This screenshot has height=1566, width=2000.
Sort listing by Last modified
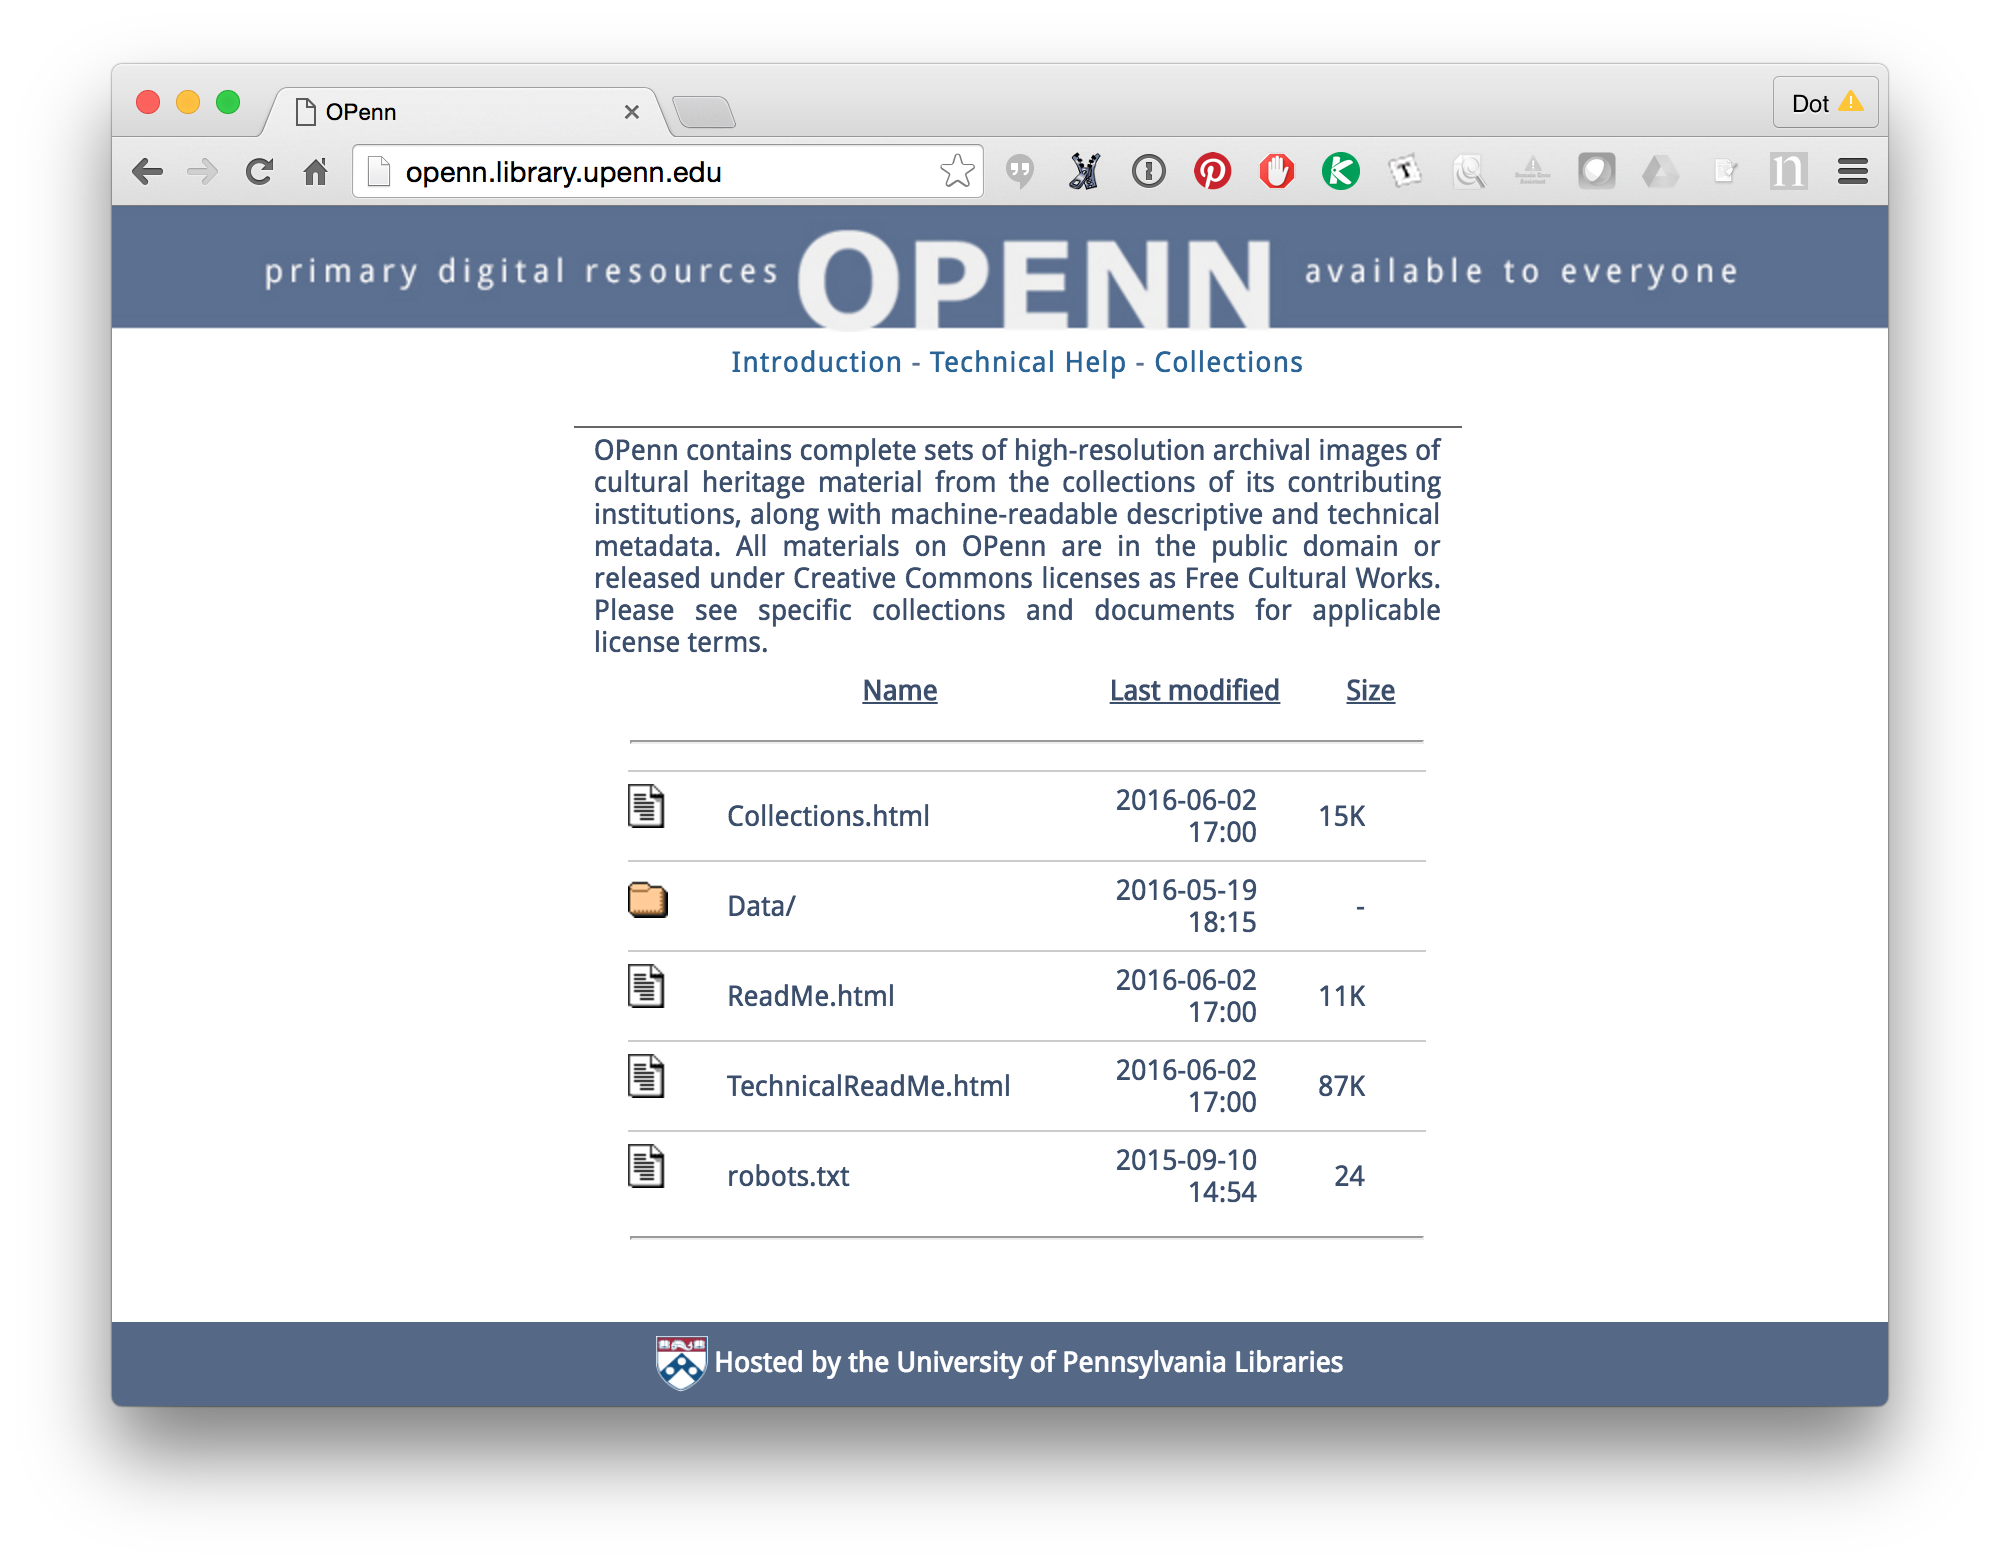pos(1194,690)
